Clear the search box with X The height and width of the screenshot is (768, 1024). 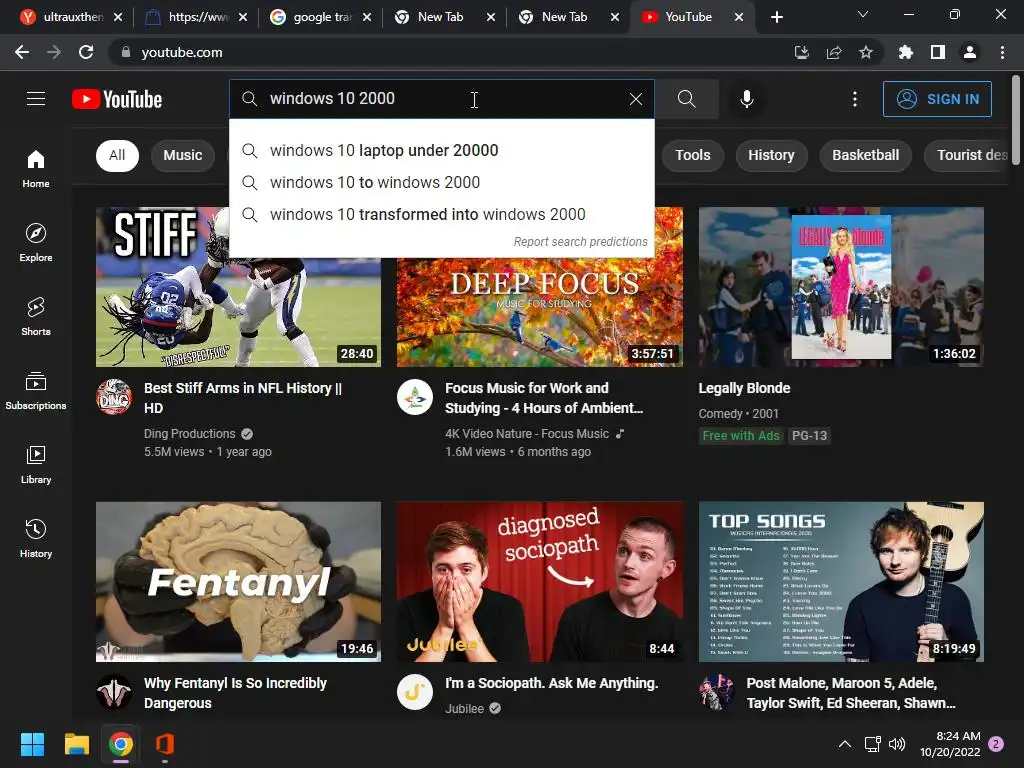tap(635, 99)
